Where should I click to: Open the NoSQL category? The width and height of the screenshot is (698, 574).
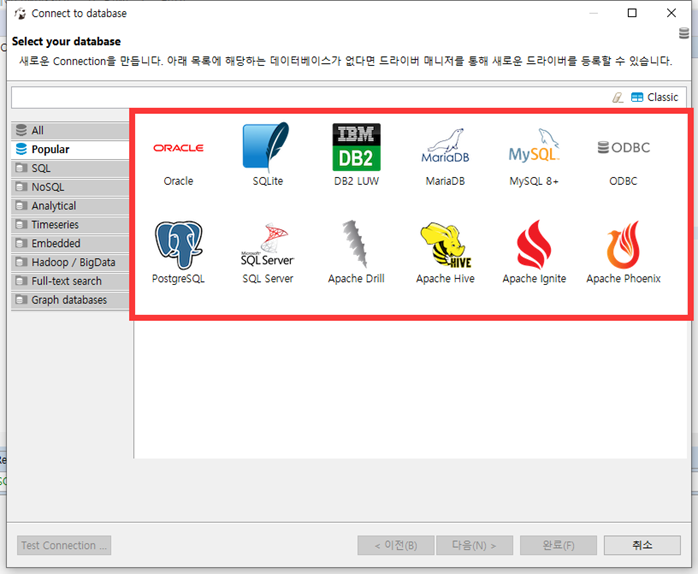click(x=70, y=187)
